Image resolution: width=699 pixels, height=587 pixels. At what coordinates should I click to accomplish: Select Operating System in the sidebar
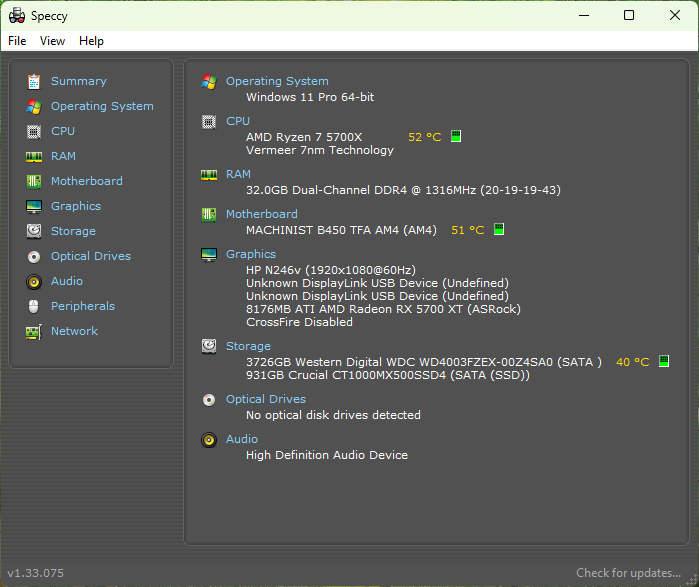pos(102,107)
